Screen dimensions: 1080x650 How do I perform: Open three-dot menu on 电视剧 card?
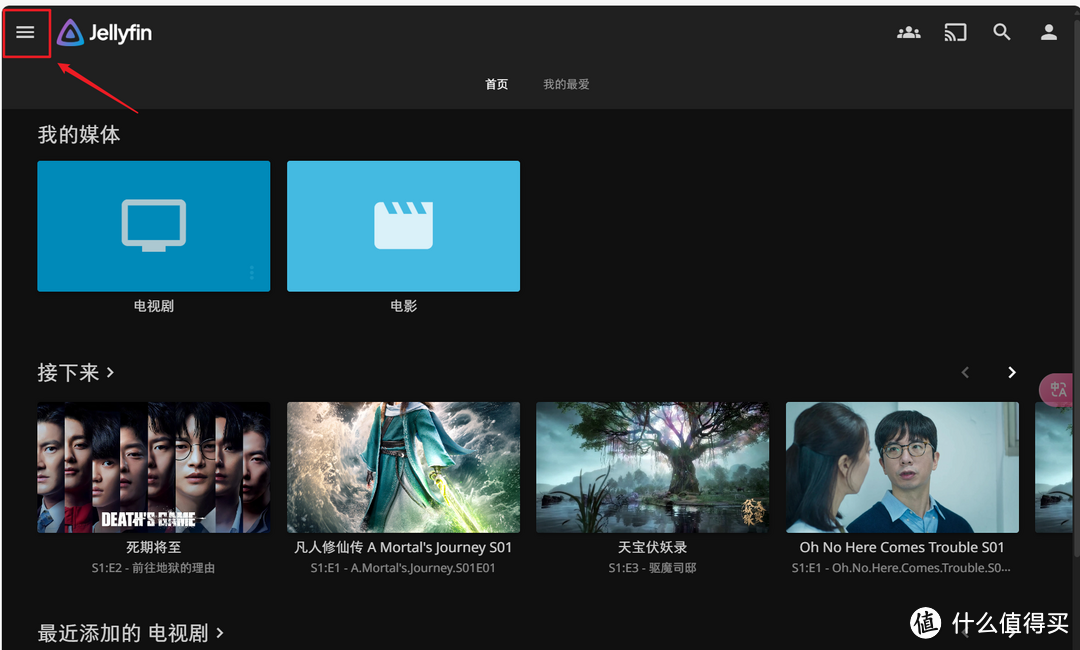click(251, 273)
